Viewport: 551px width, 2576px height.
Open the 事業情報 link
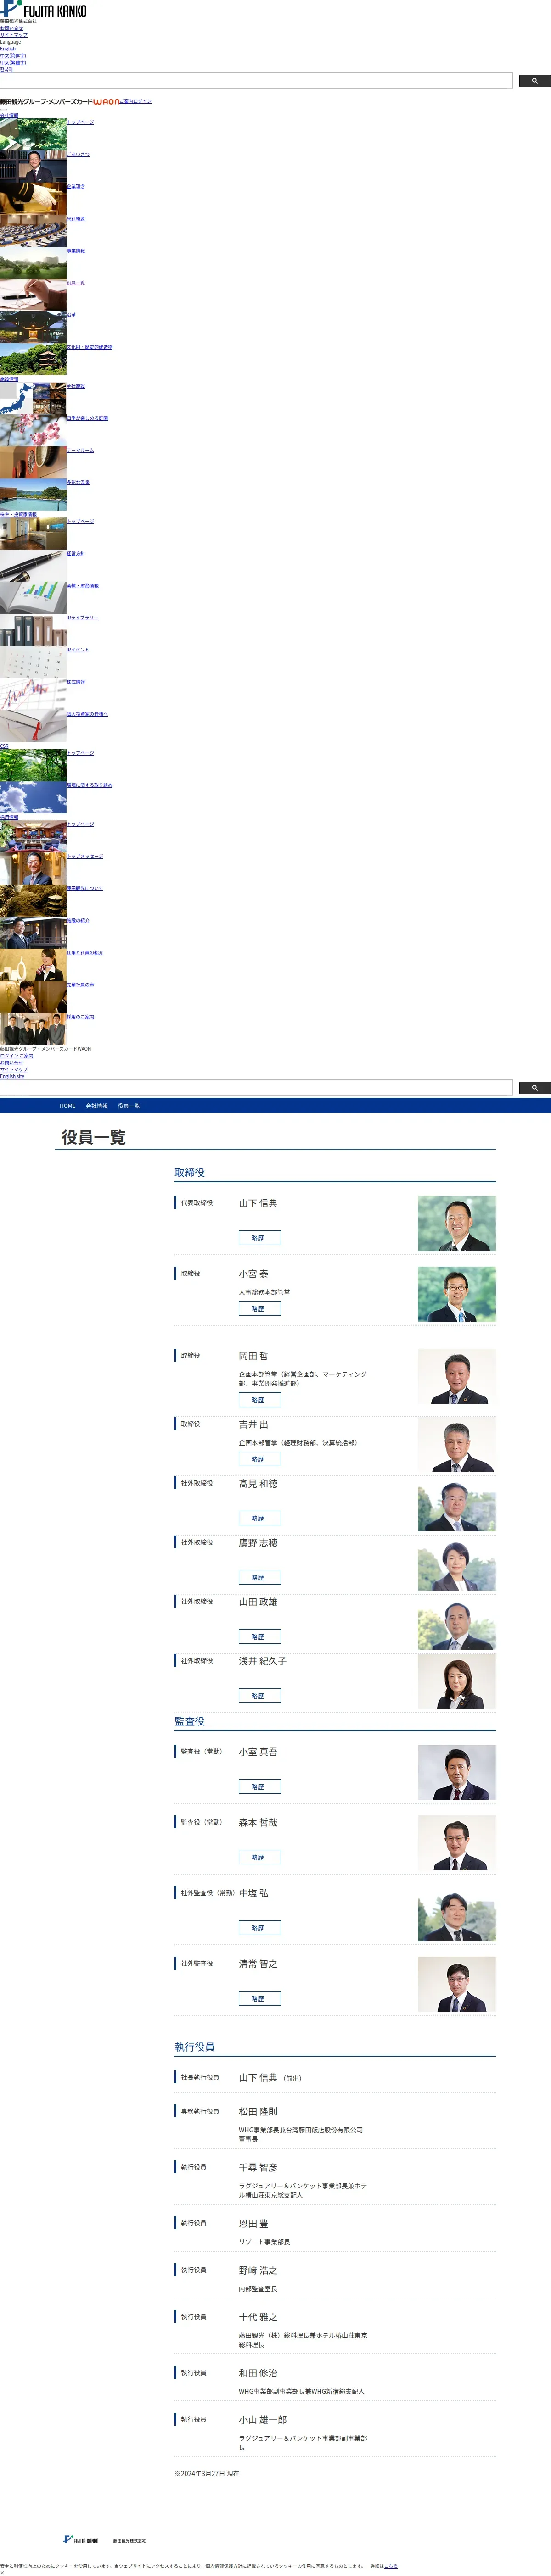tap(76, 251)
